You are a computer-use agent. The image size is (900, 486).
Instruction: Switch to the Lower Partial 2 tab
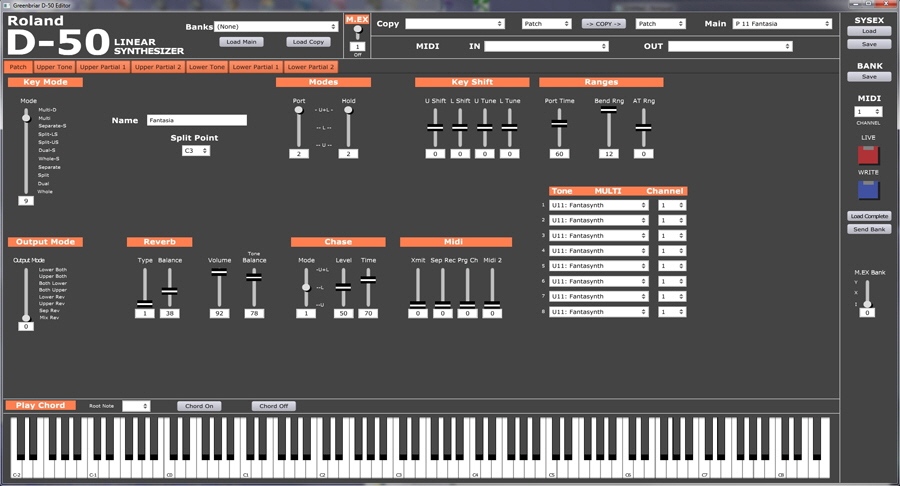point(311,67)
